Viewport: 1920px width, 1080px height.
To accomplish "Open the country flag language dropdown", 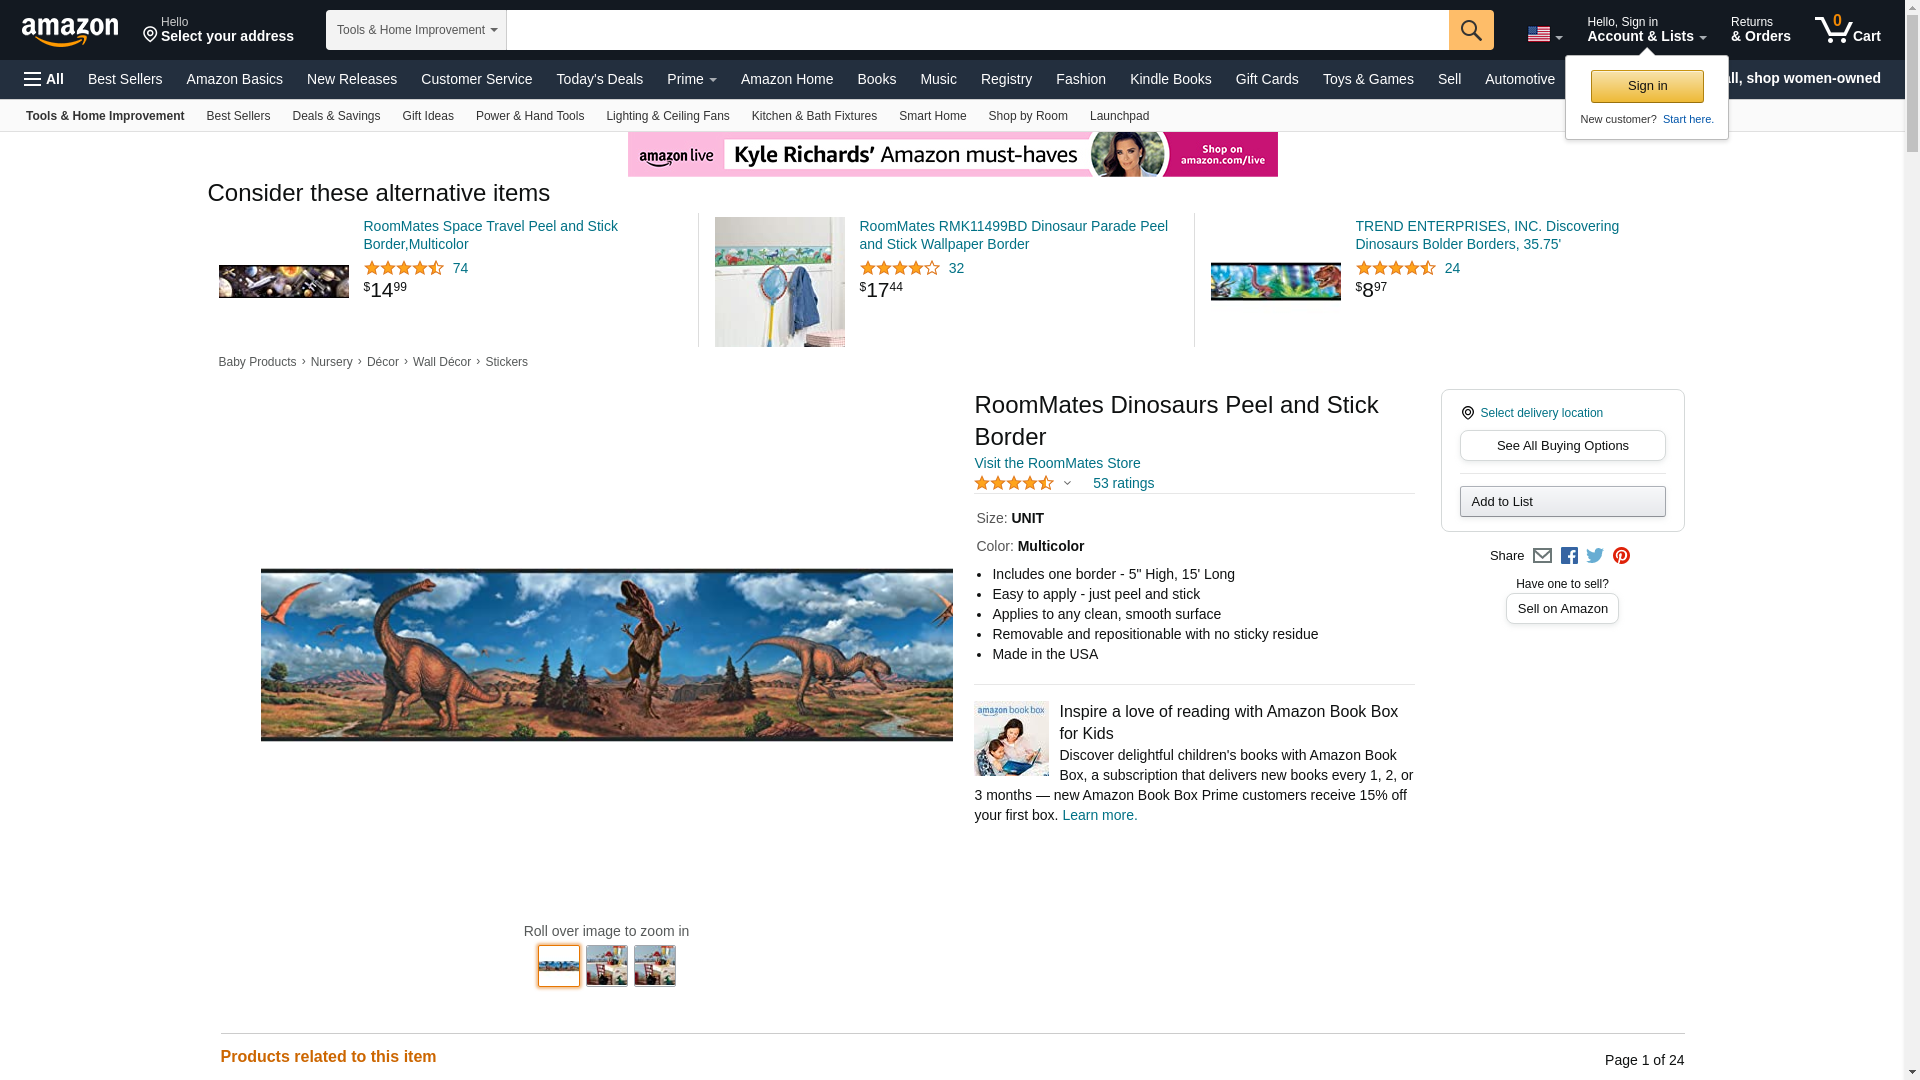I will point(1544,34).
